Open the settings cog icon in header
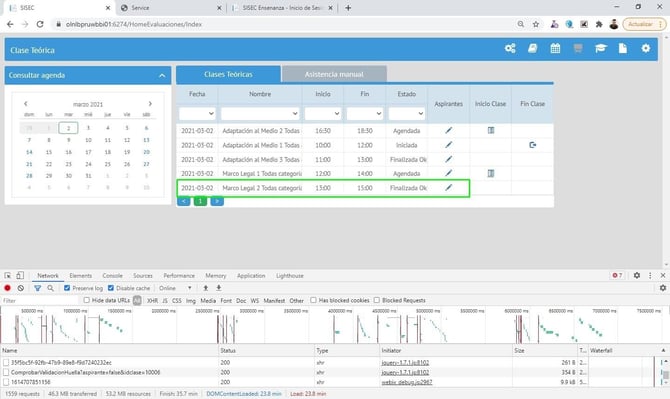This screenshot has height=399, width=670. point(646,48)
